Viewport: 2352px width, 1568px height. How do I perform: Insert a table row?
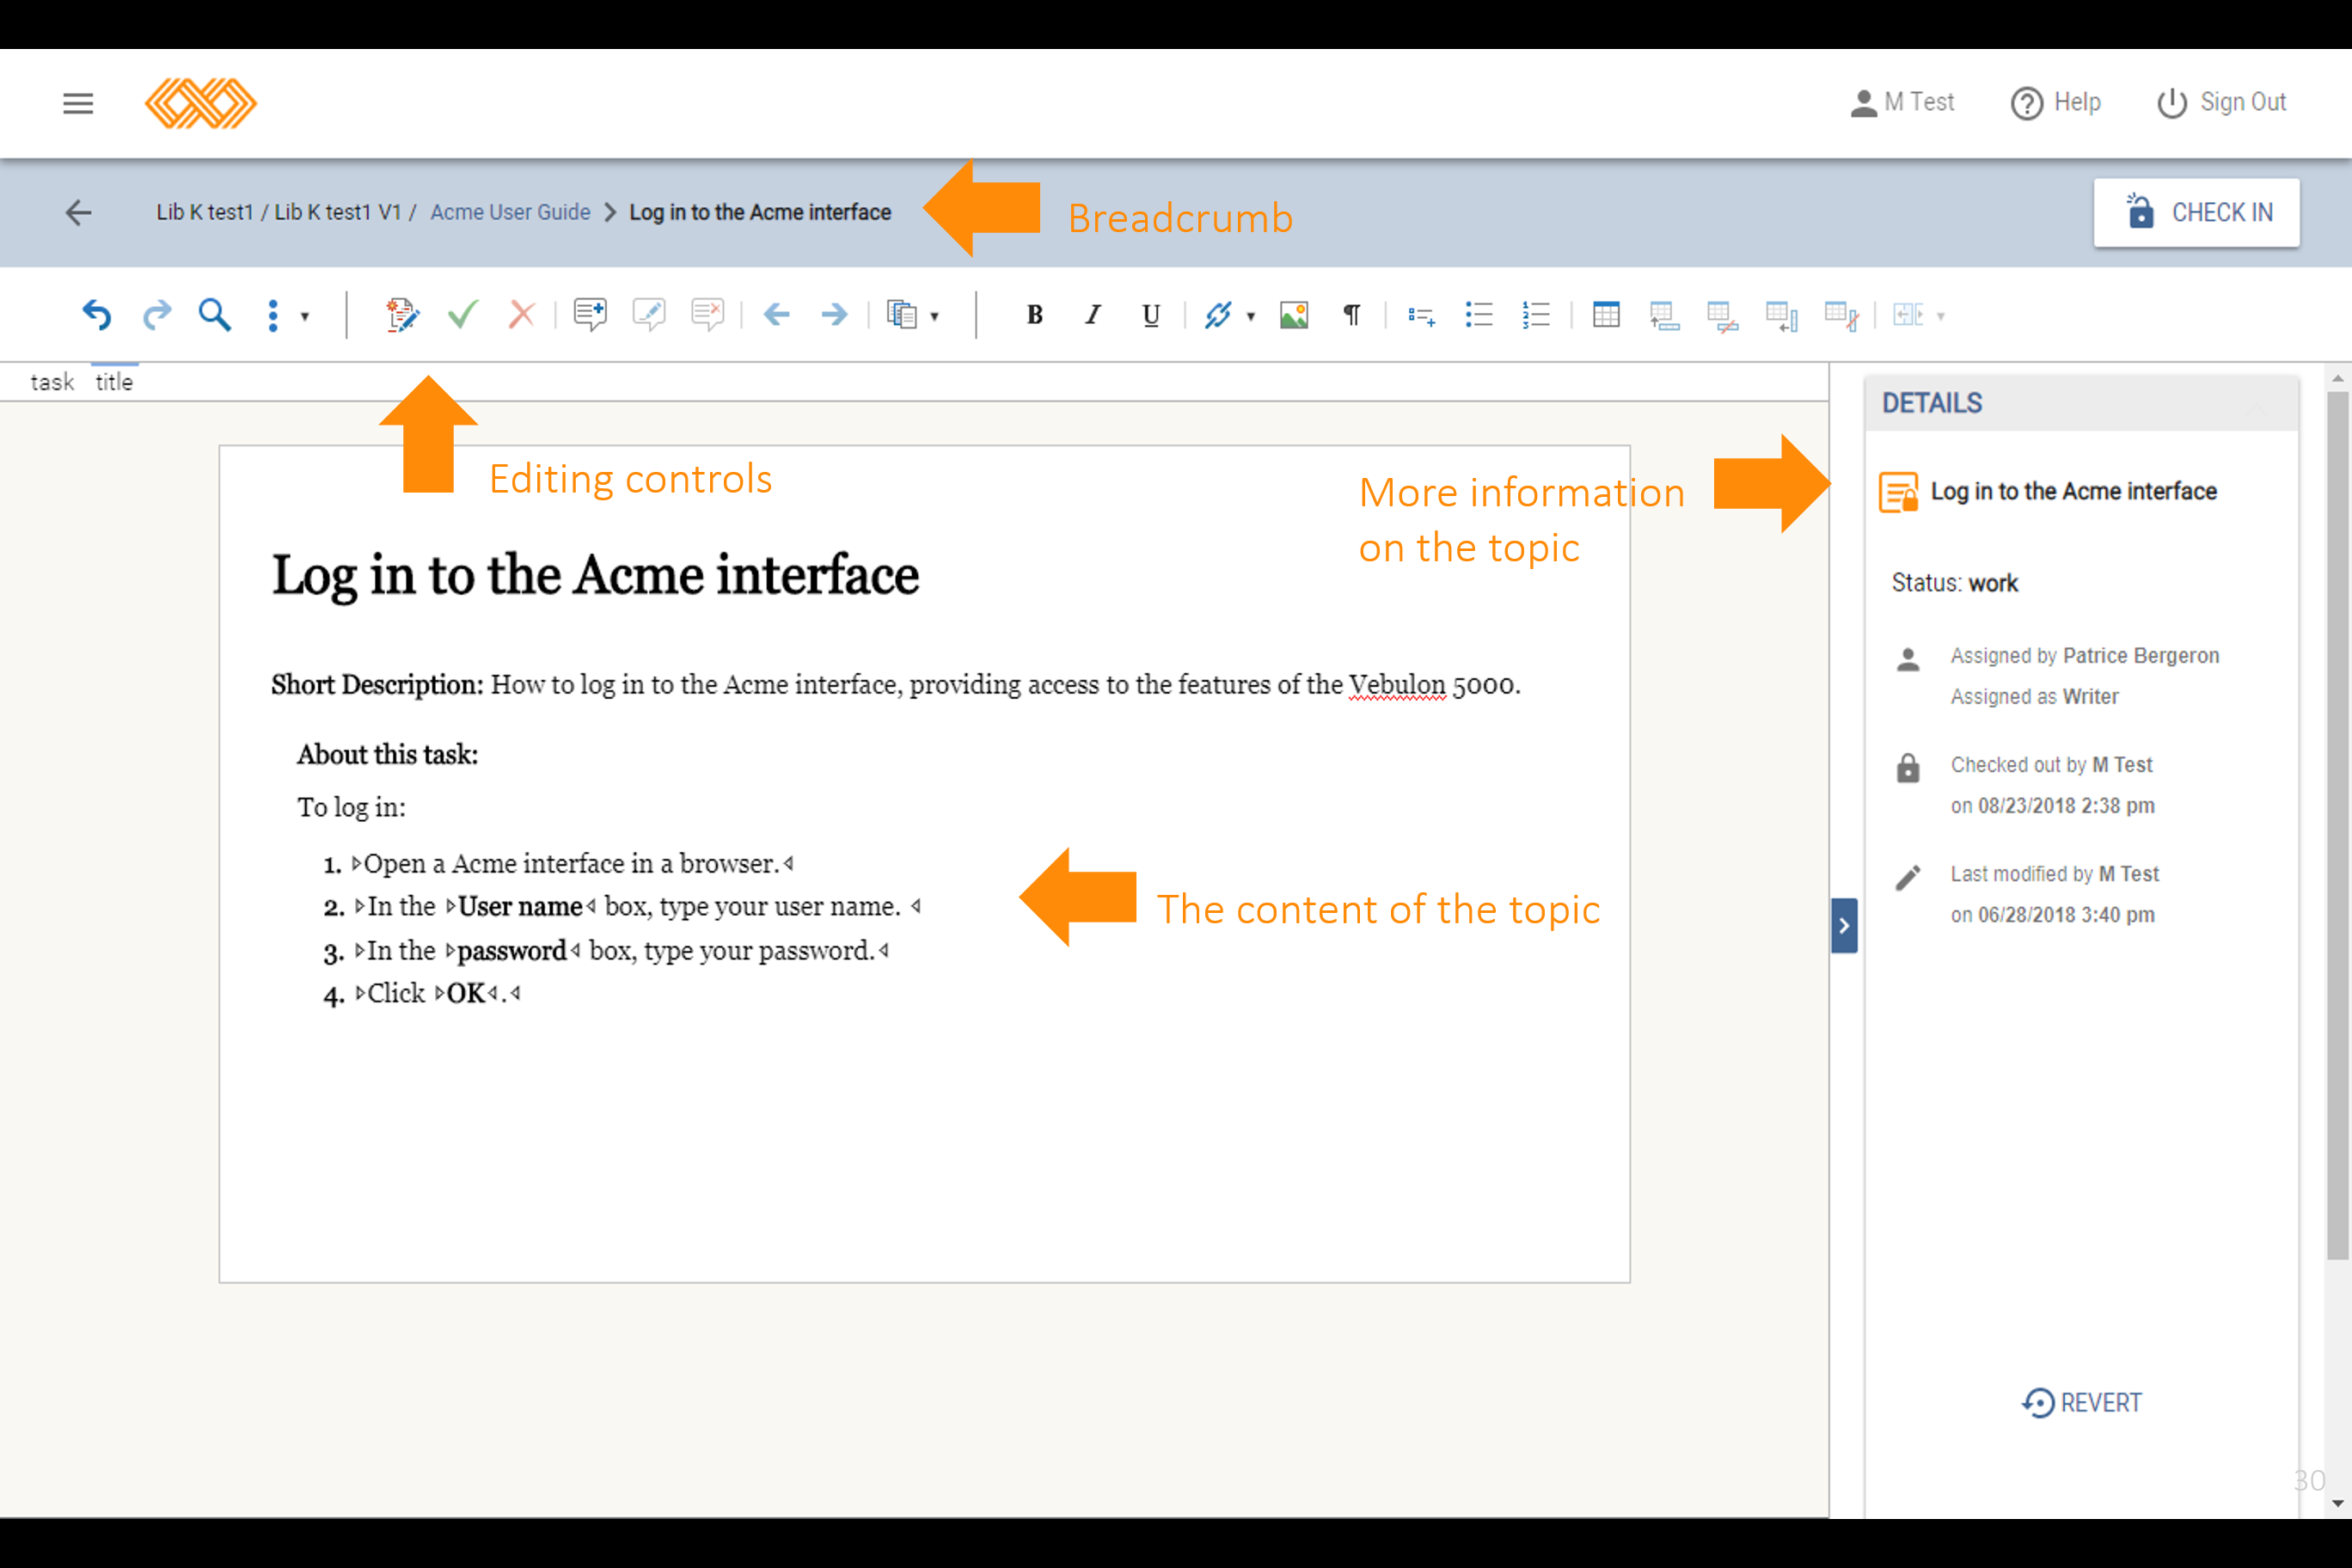coord(1664,316)
